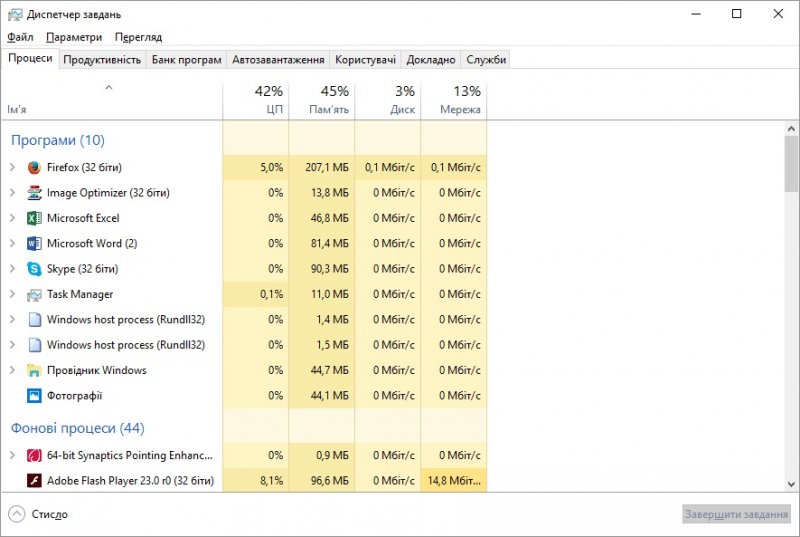Click the vertical scrollbar thumb
The image size is (800, 537).
[x=791, y=164]
